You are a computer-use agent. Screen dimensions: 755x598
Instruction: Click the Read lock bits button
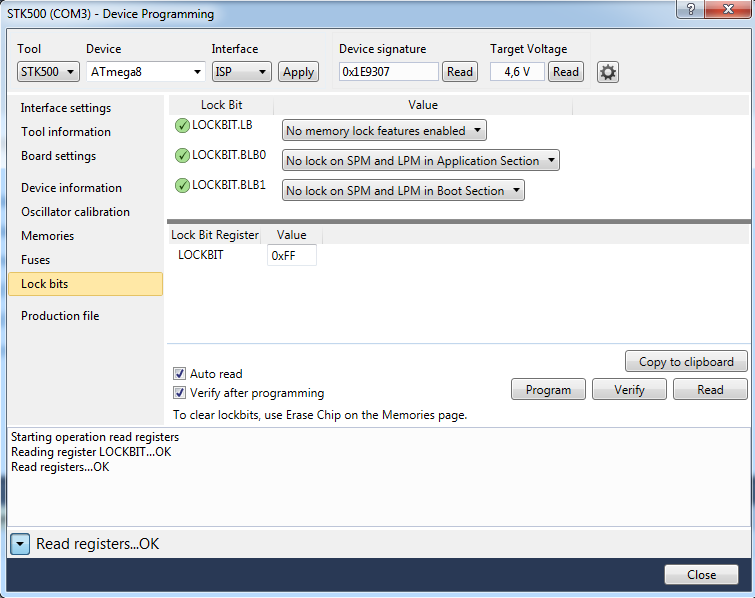pos(710,390)
